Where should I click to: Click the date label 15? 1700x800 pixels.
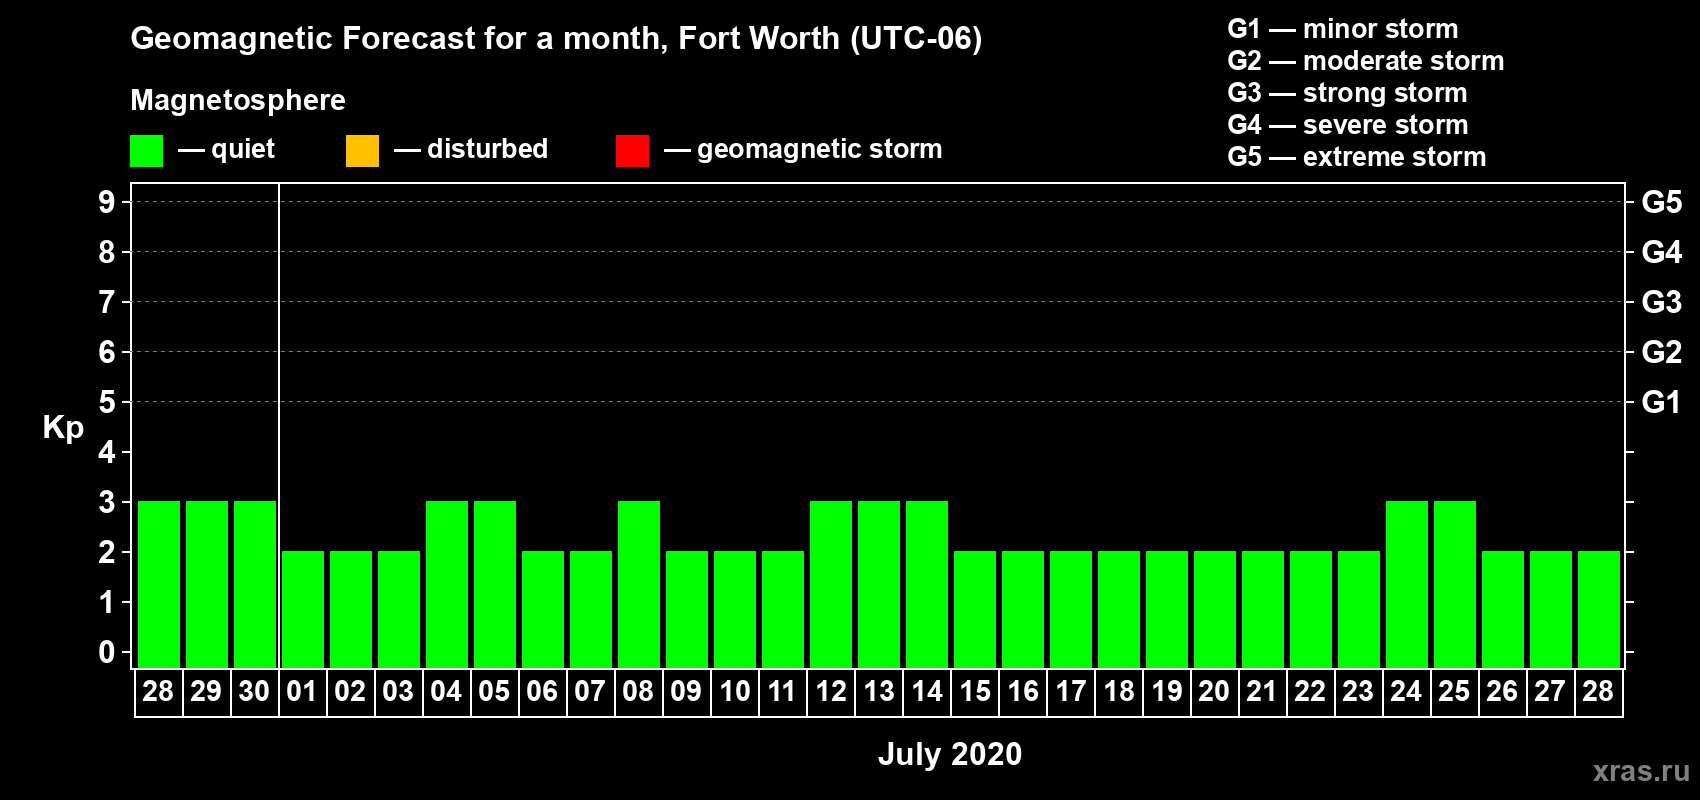tap(975, 692)
